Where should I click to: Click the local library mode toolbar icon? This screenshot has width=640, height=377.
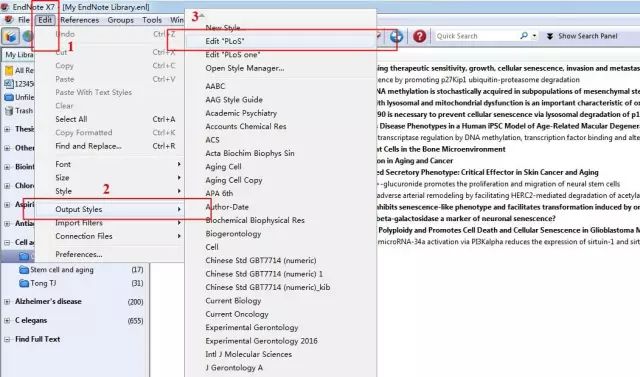click(10, 36)
